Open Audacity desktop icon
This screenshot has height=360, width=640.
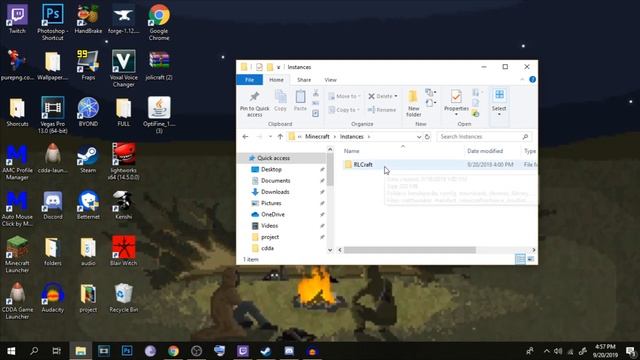tap(53, 298)
